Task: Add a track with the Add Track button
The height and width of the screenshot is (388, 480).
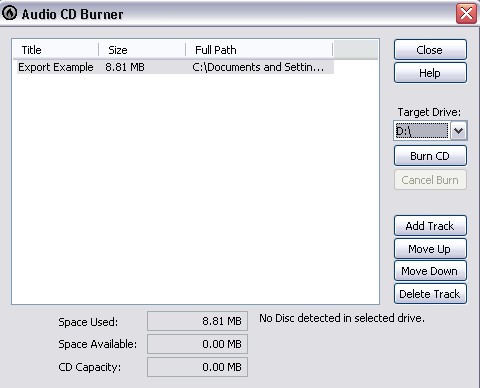Action: tap(430, 226)
